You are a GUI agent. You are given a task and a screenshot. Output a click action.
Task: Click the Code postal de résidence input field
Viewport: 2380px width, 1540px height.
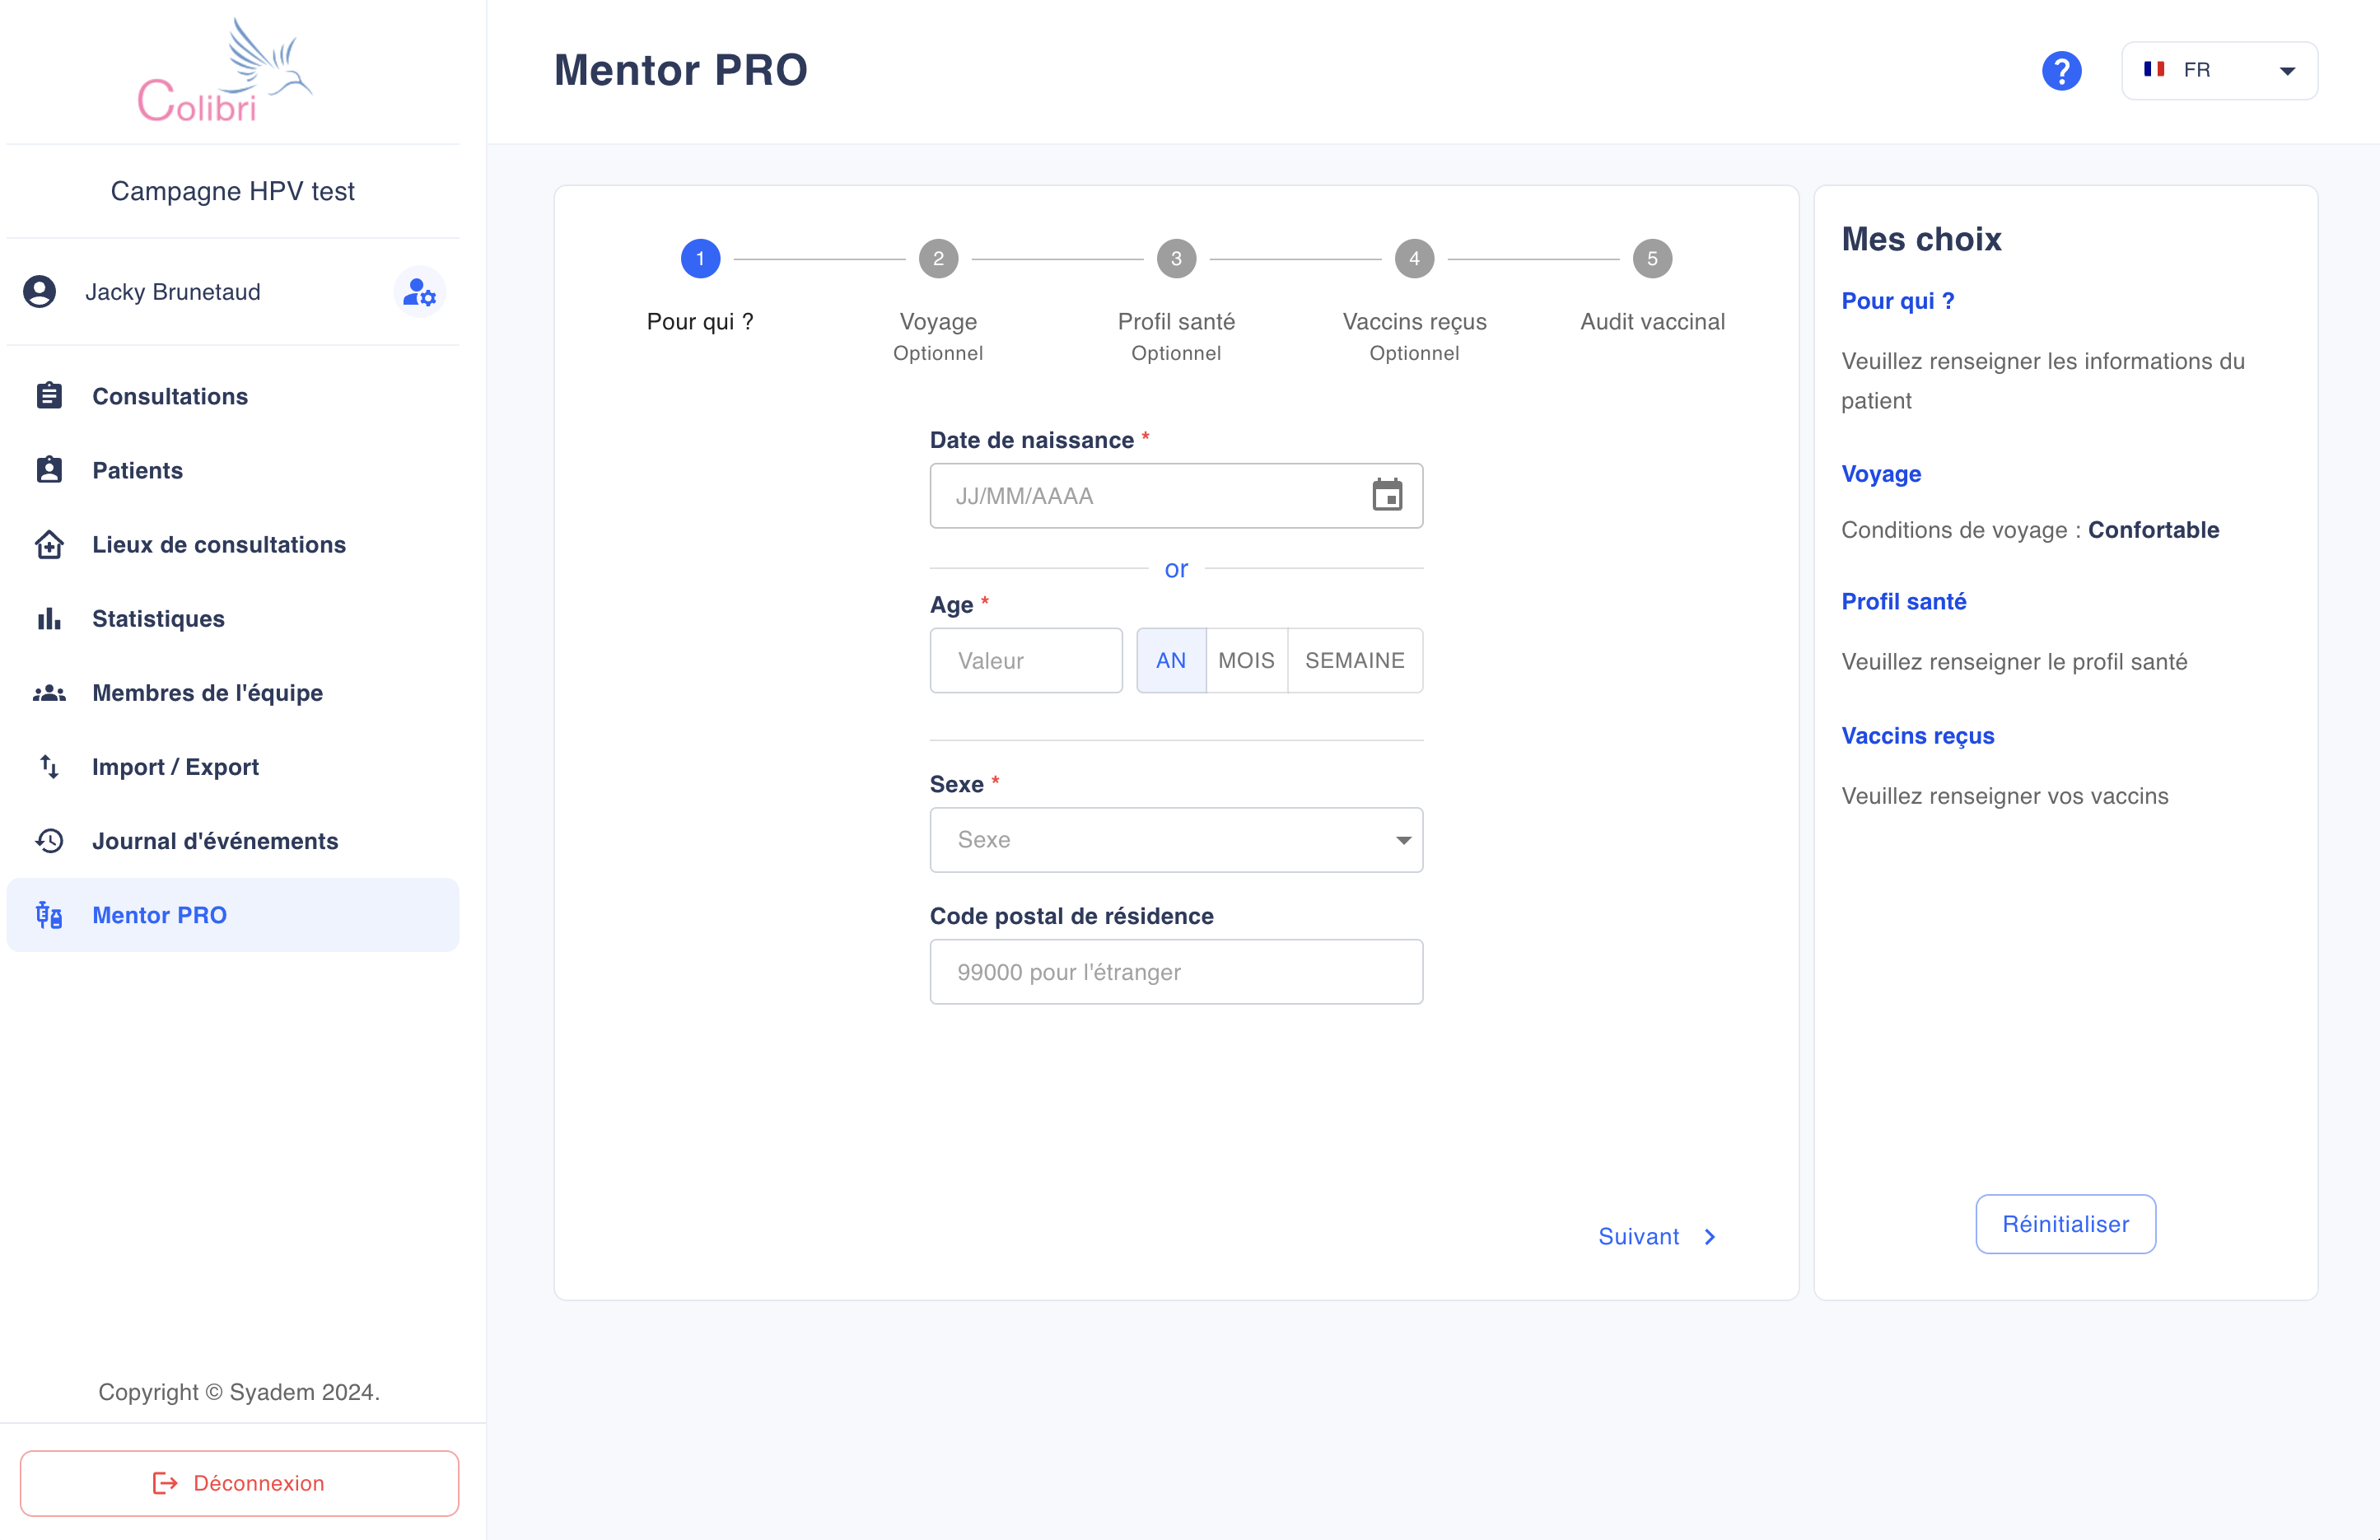coord(1176,971)
